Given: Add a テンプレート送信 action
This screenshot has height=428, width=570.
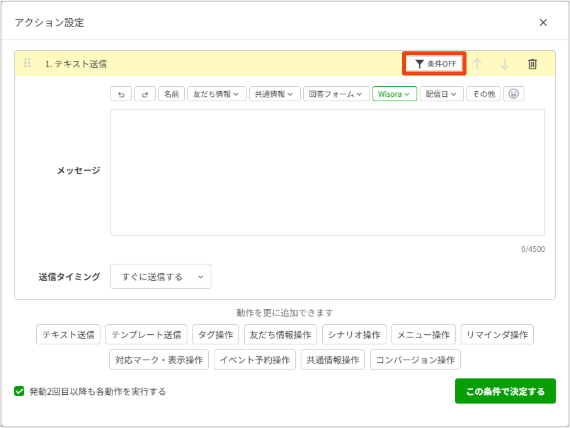Looking at the screenshot, I should pos(146,334).
